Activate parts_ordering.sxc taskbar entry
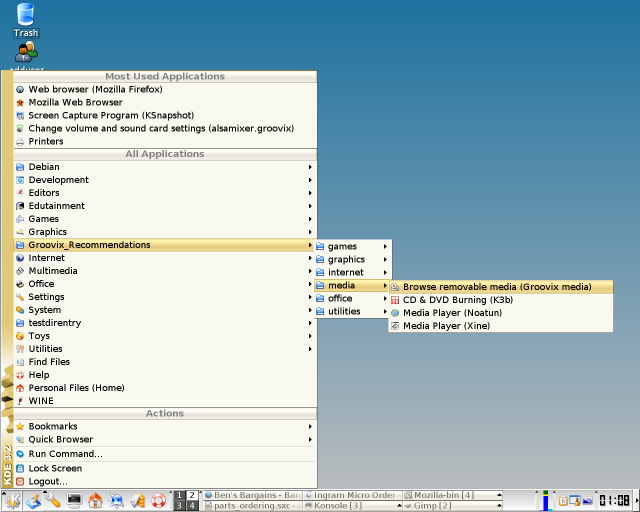 (x=253, y=505)
